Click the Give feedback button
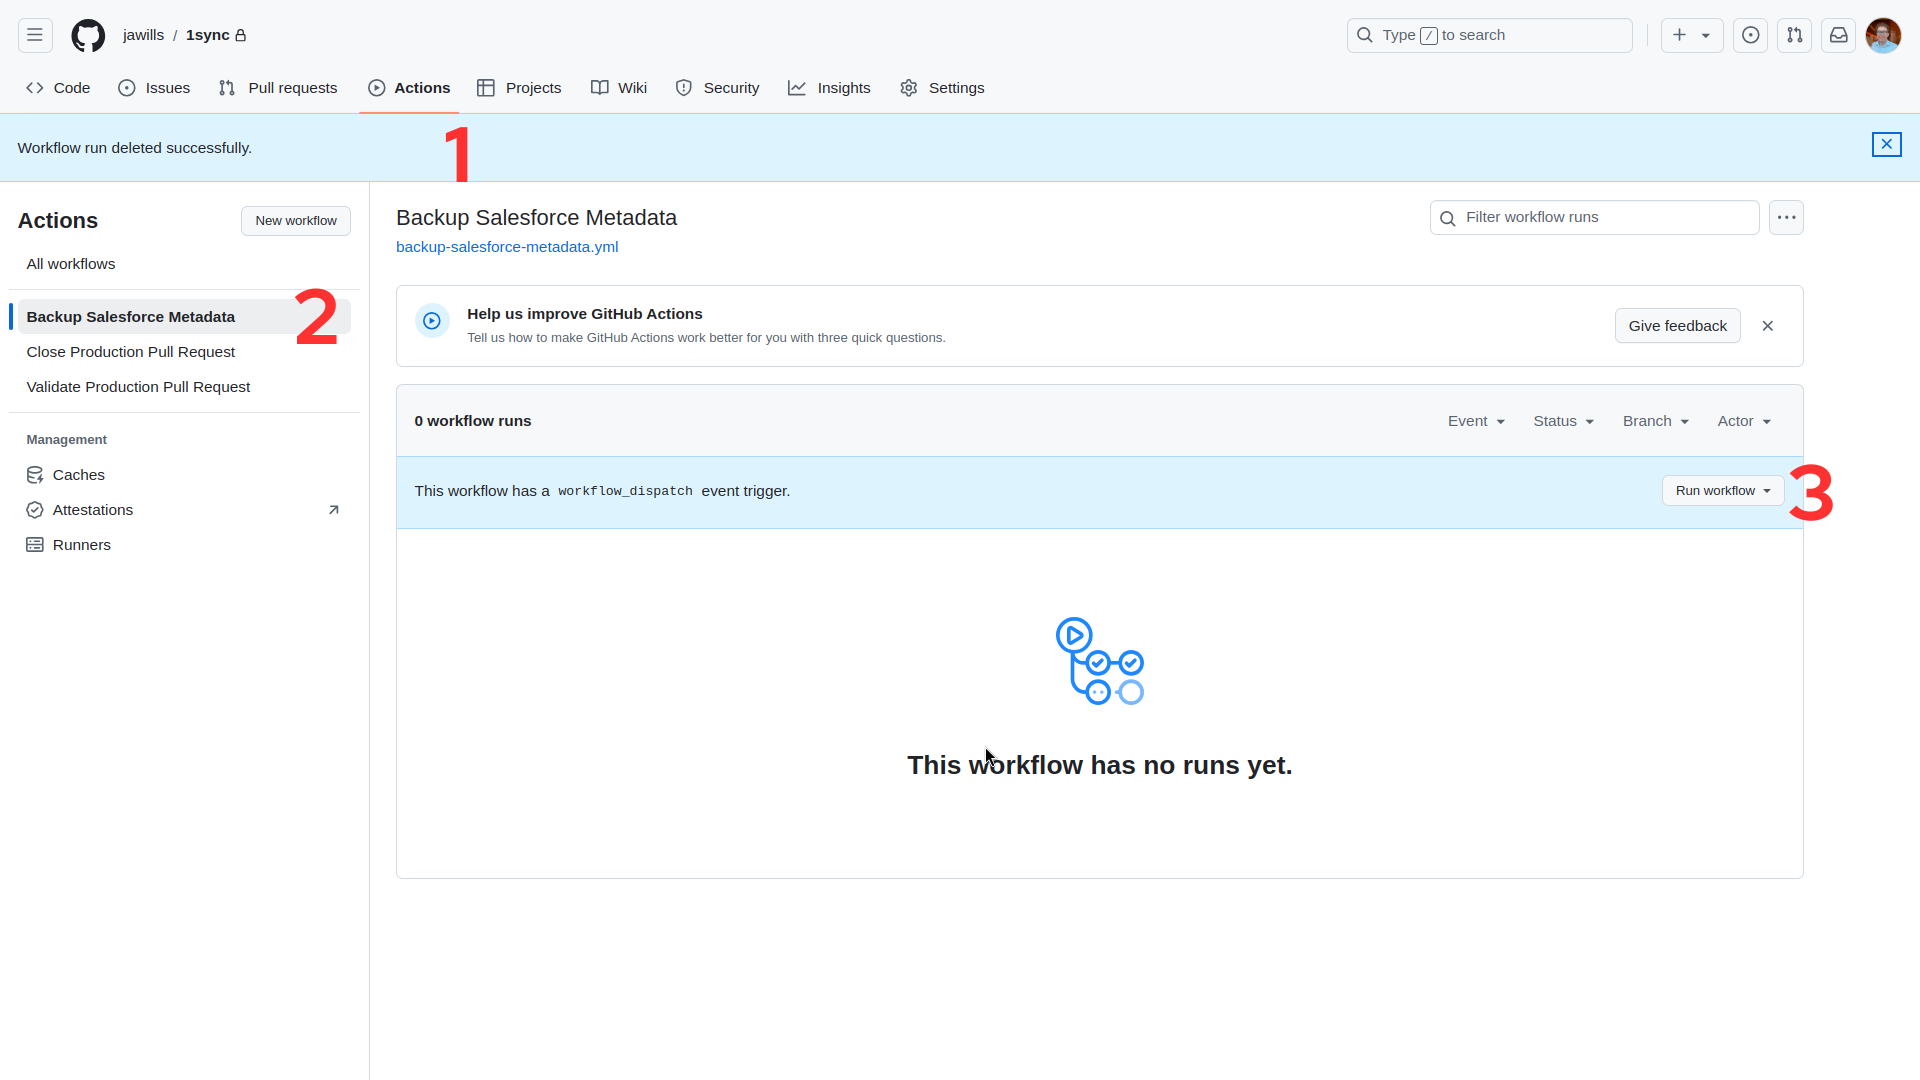 [x=1677, y=325]
